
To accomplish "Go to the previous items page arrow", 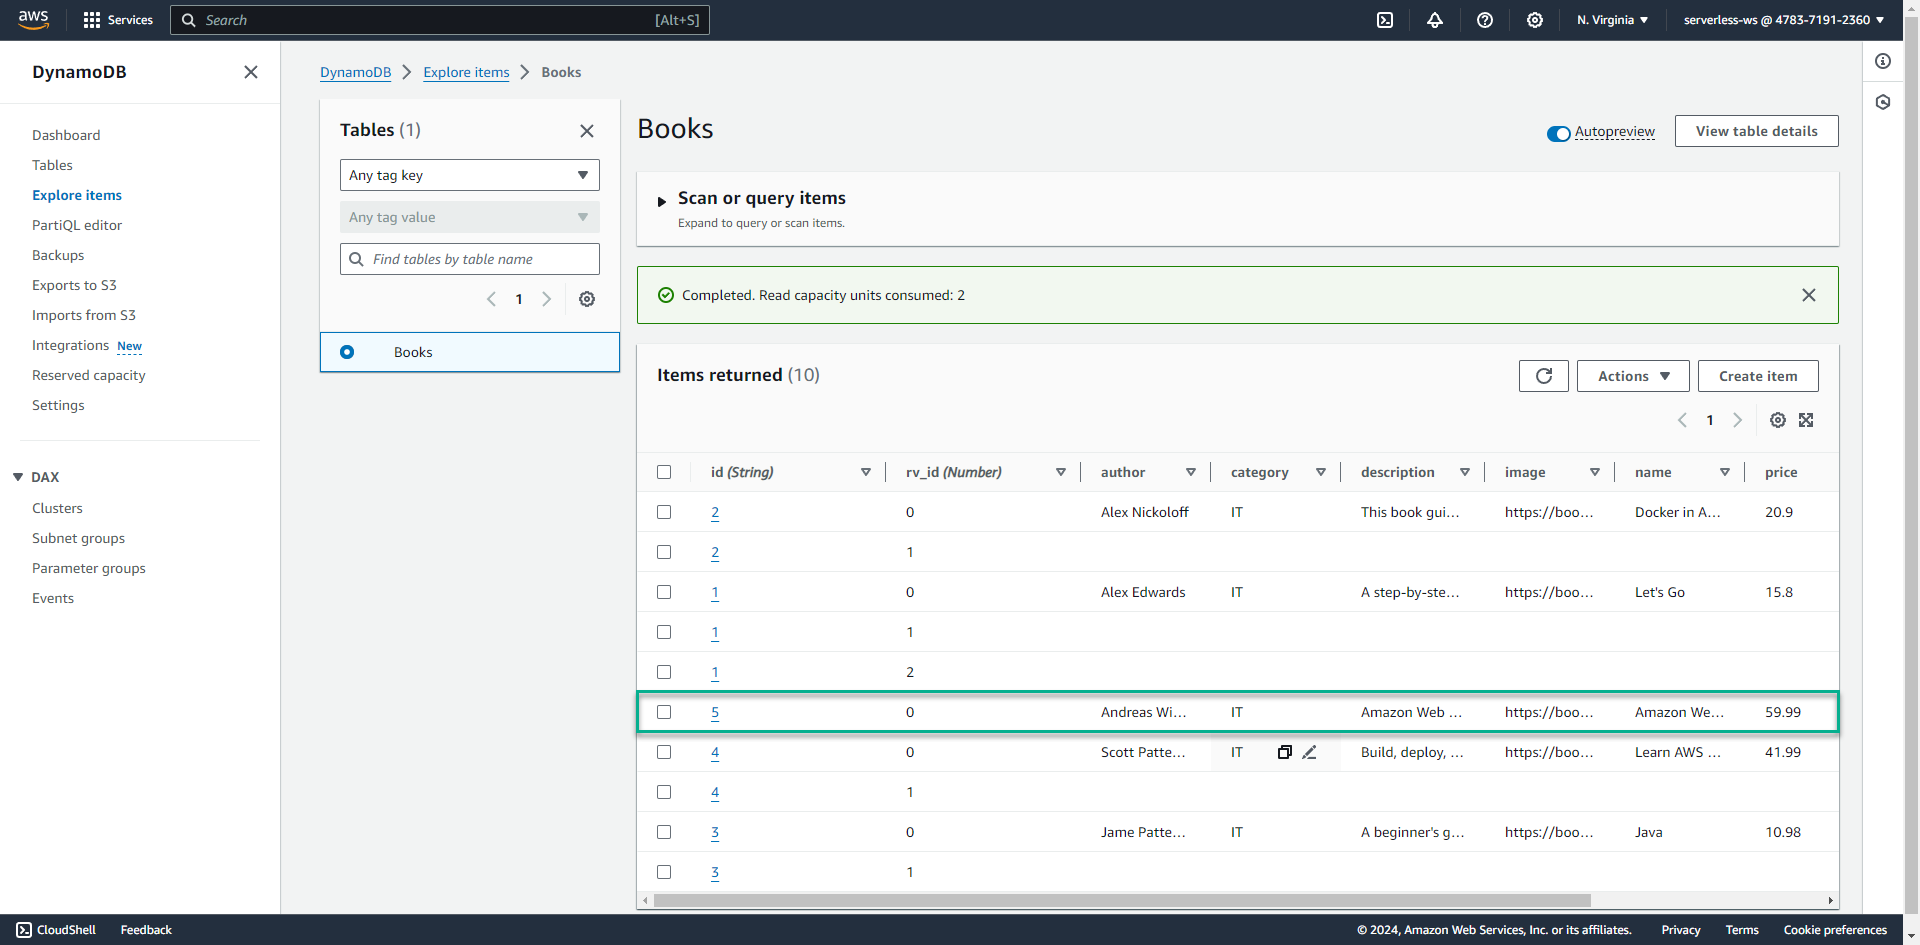I will pyautogui.click(x=1682, y=420).
